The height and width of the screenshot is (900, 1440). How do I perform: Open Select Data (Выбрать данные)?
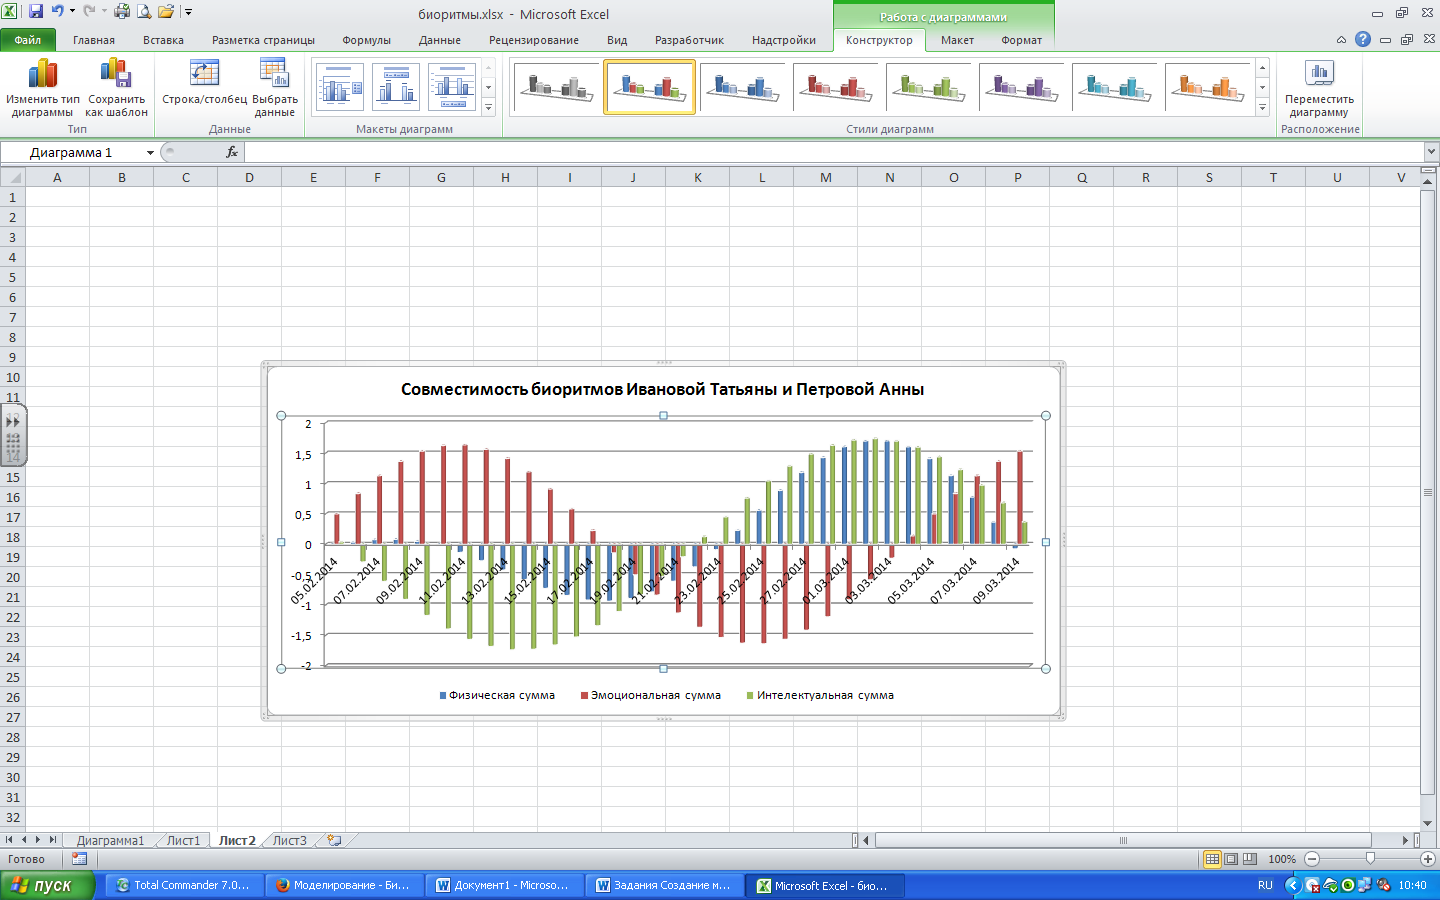(x=275, y=88)
